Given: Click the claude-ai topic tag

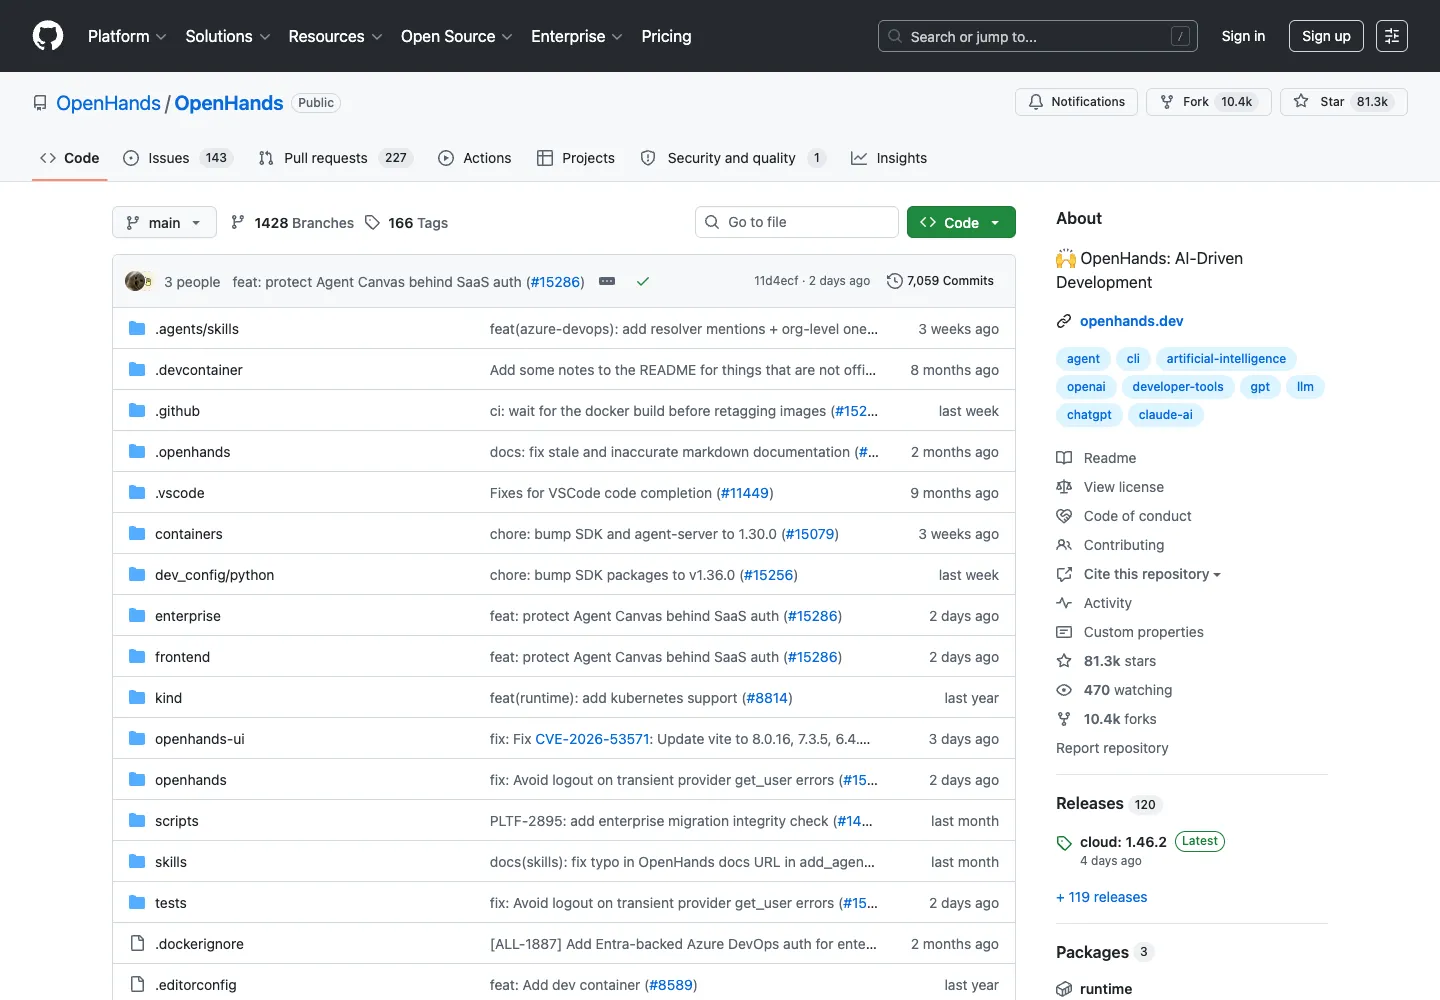Looking at the screenshot, I should 1165,415.
